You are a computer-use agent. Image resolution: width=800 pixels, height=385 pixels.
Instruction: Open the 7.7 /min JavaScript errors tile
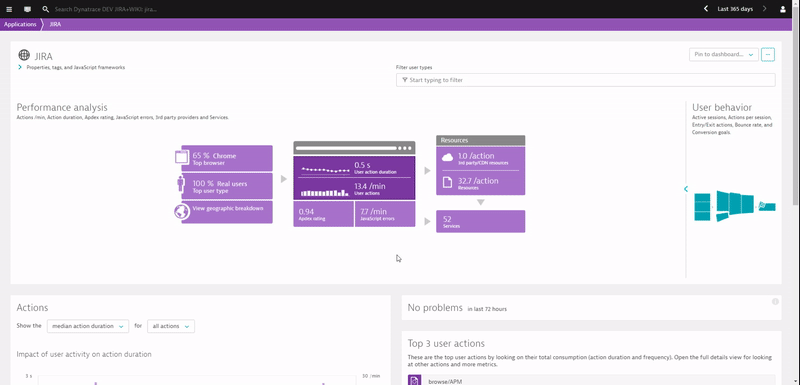[385, 214]
